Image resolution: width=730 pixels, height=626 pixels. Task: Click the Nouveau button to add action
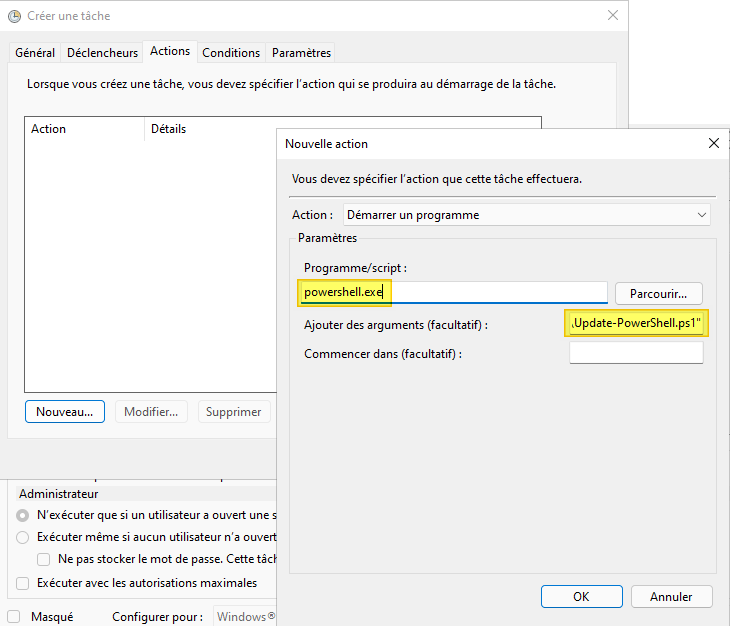click(x=65, y=412)
